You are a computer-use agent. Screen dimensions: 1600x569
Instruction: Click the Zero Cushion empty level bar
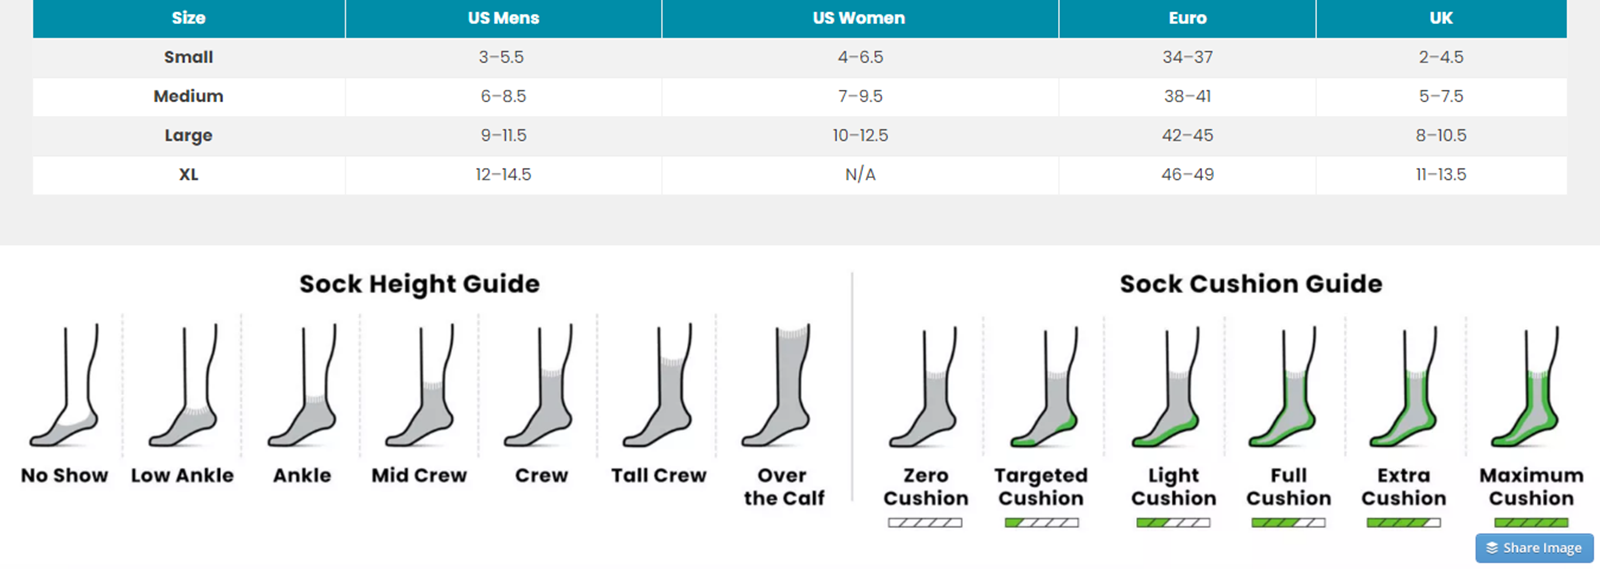[x=925, y=523]
